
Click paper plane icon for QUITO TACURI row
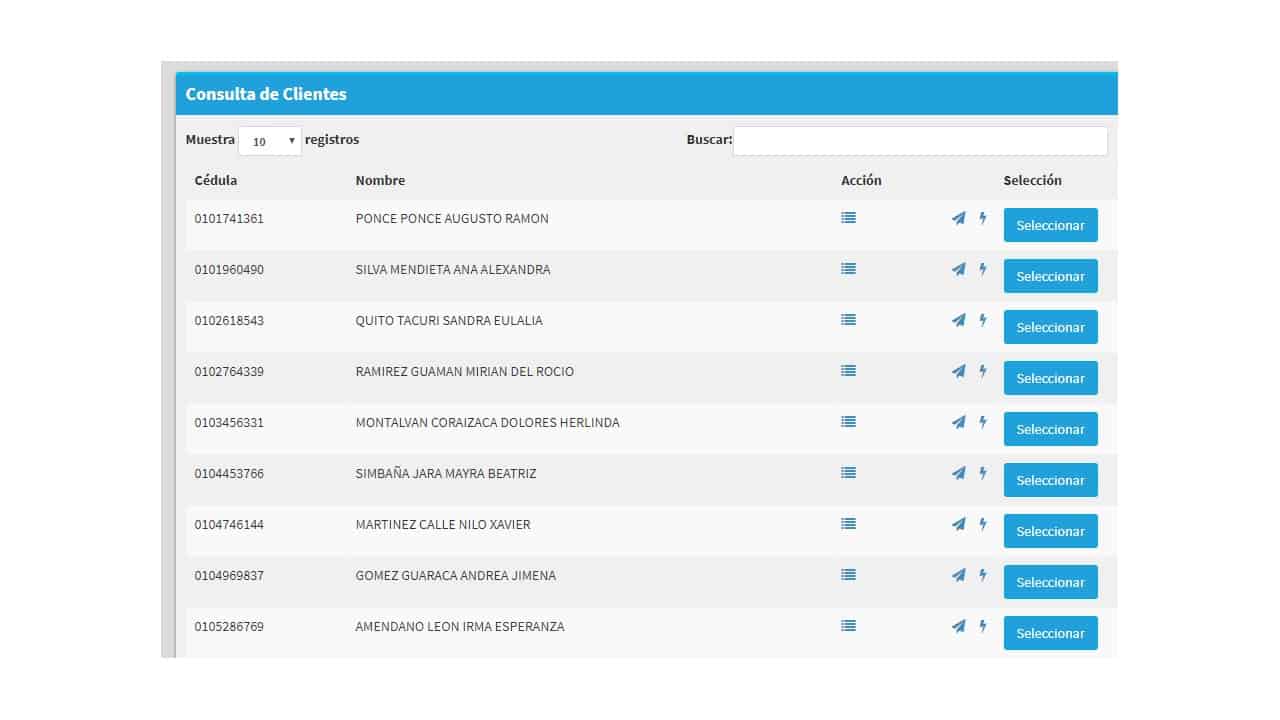[x=958, y=320]
